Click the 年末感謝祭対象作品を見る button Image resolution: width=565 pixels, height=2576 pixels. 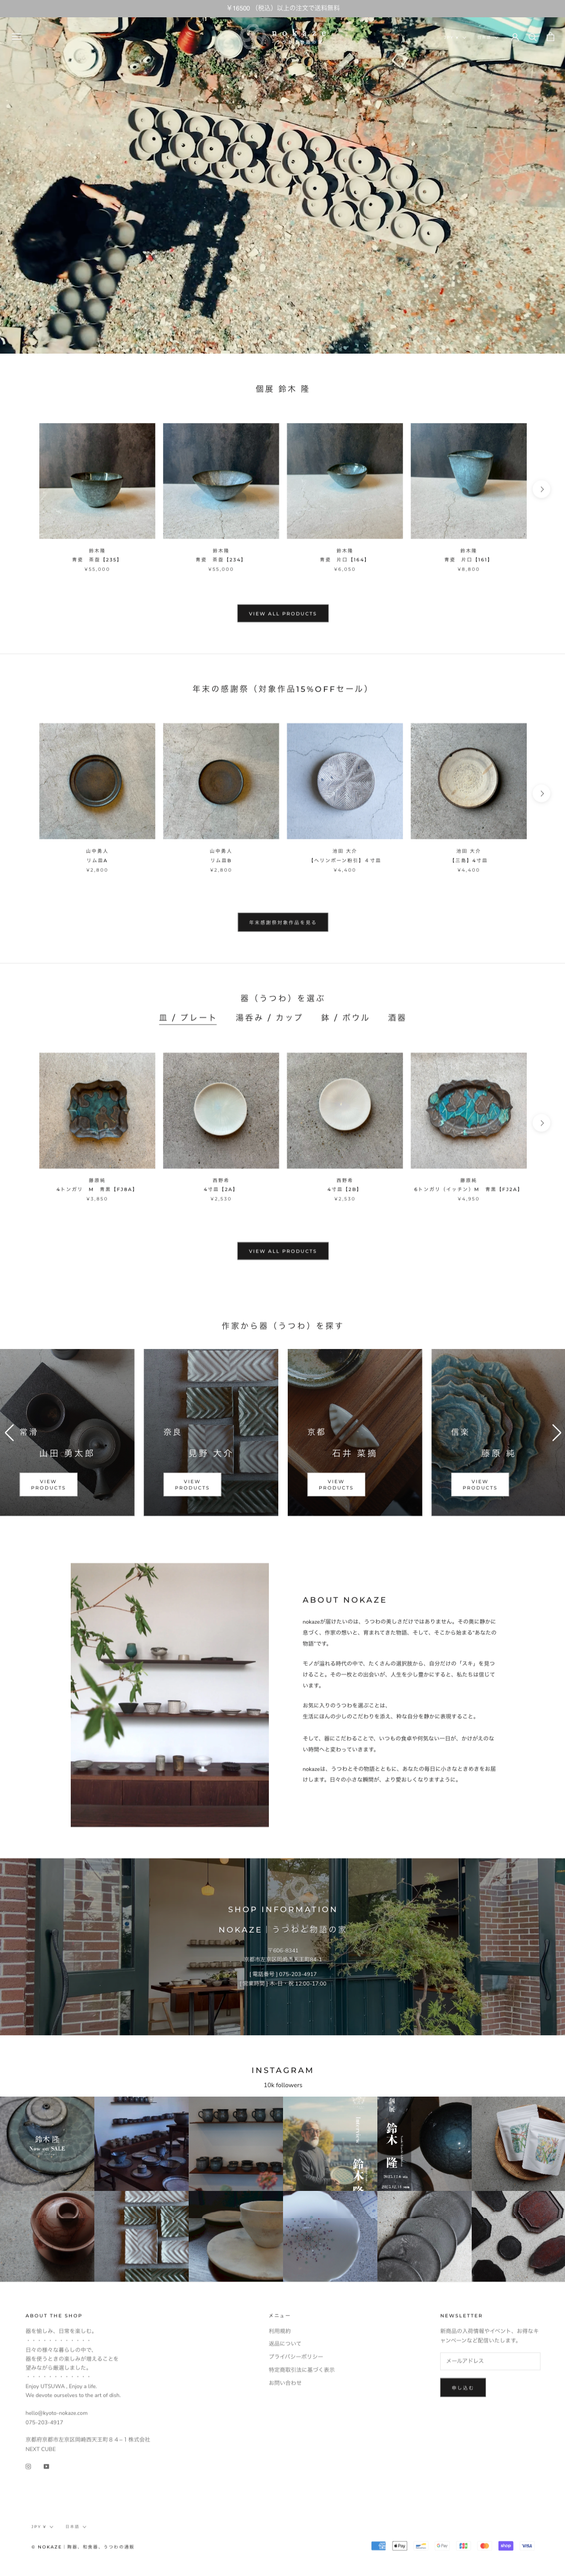pyautogui.click(x=282, y=922)
